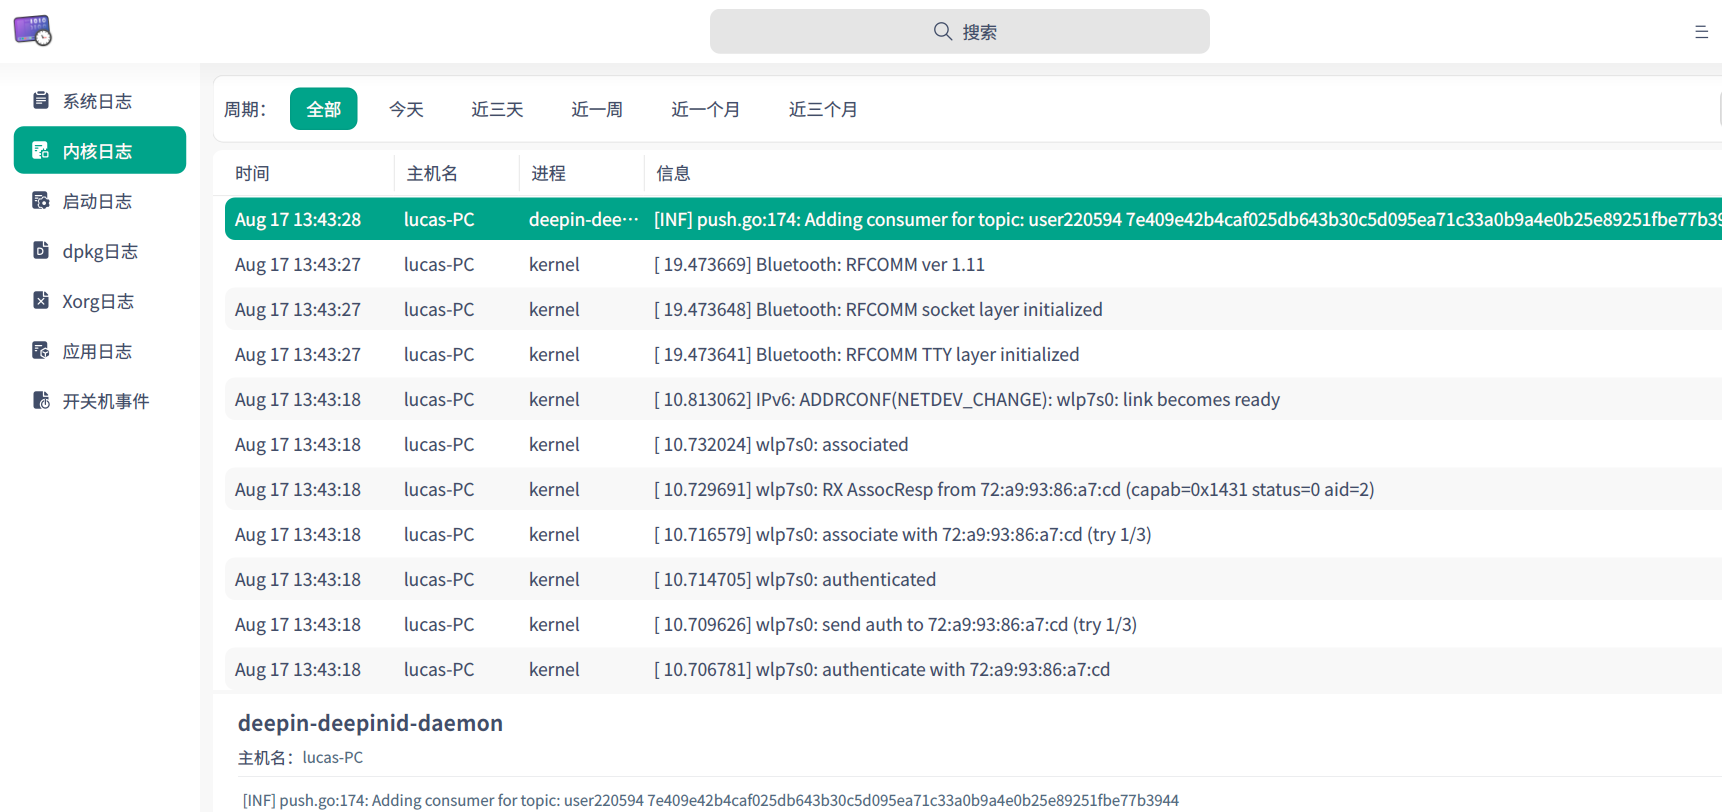Click the system log sidebar icon
The width and height of the screenshot is (1722, 812).
[x=41, y=100]
